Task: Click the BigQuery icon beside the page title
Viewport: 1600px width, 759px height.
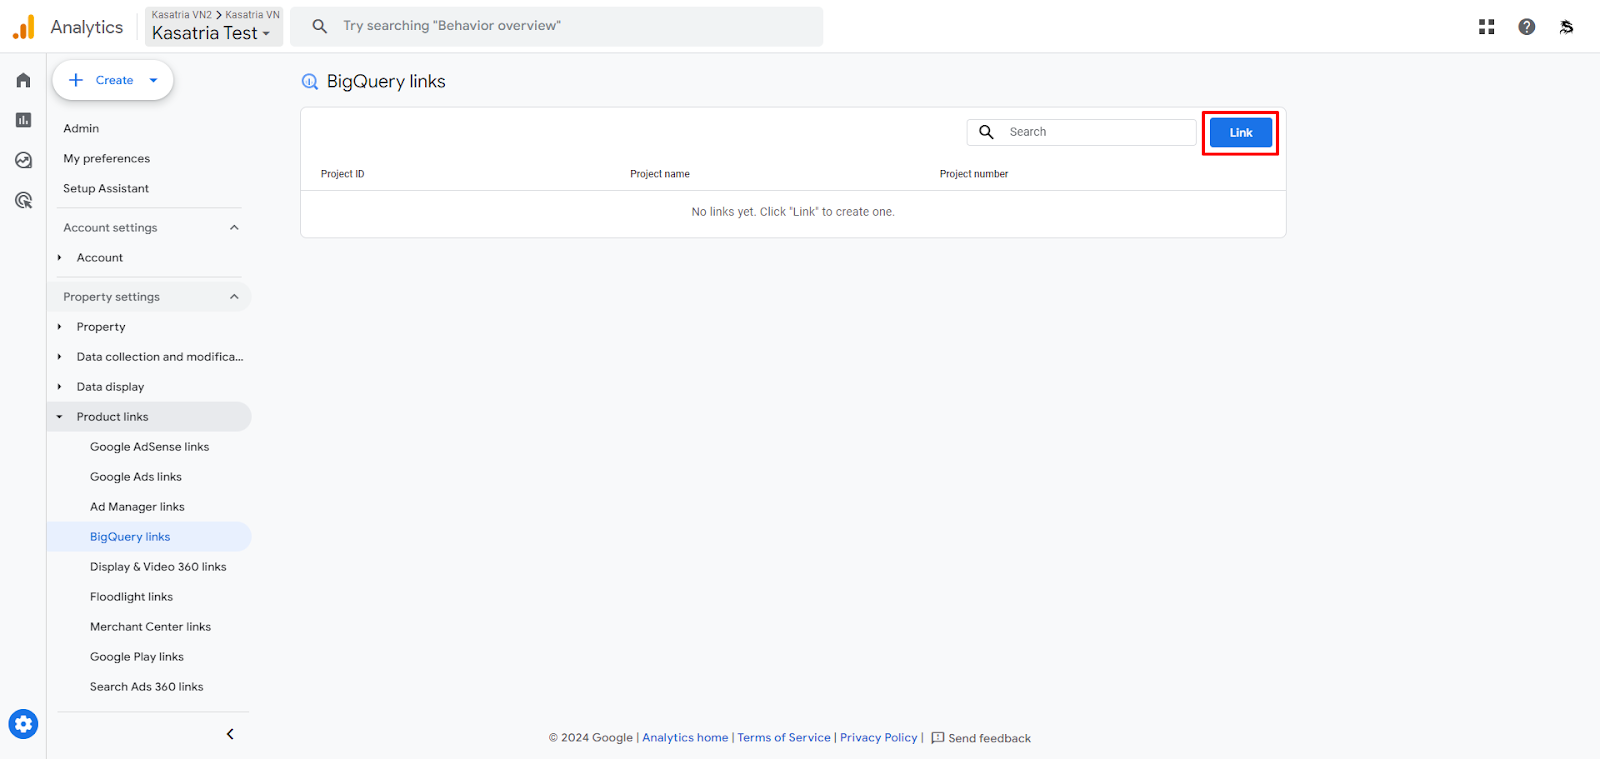Action: click(x=310, y=82)
